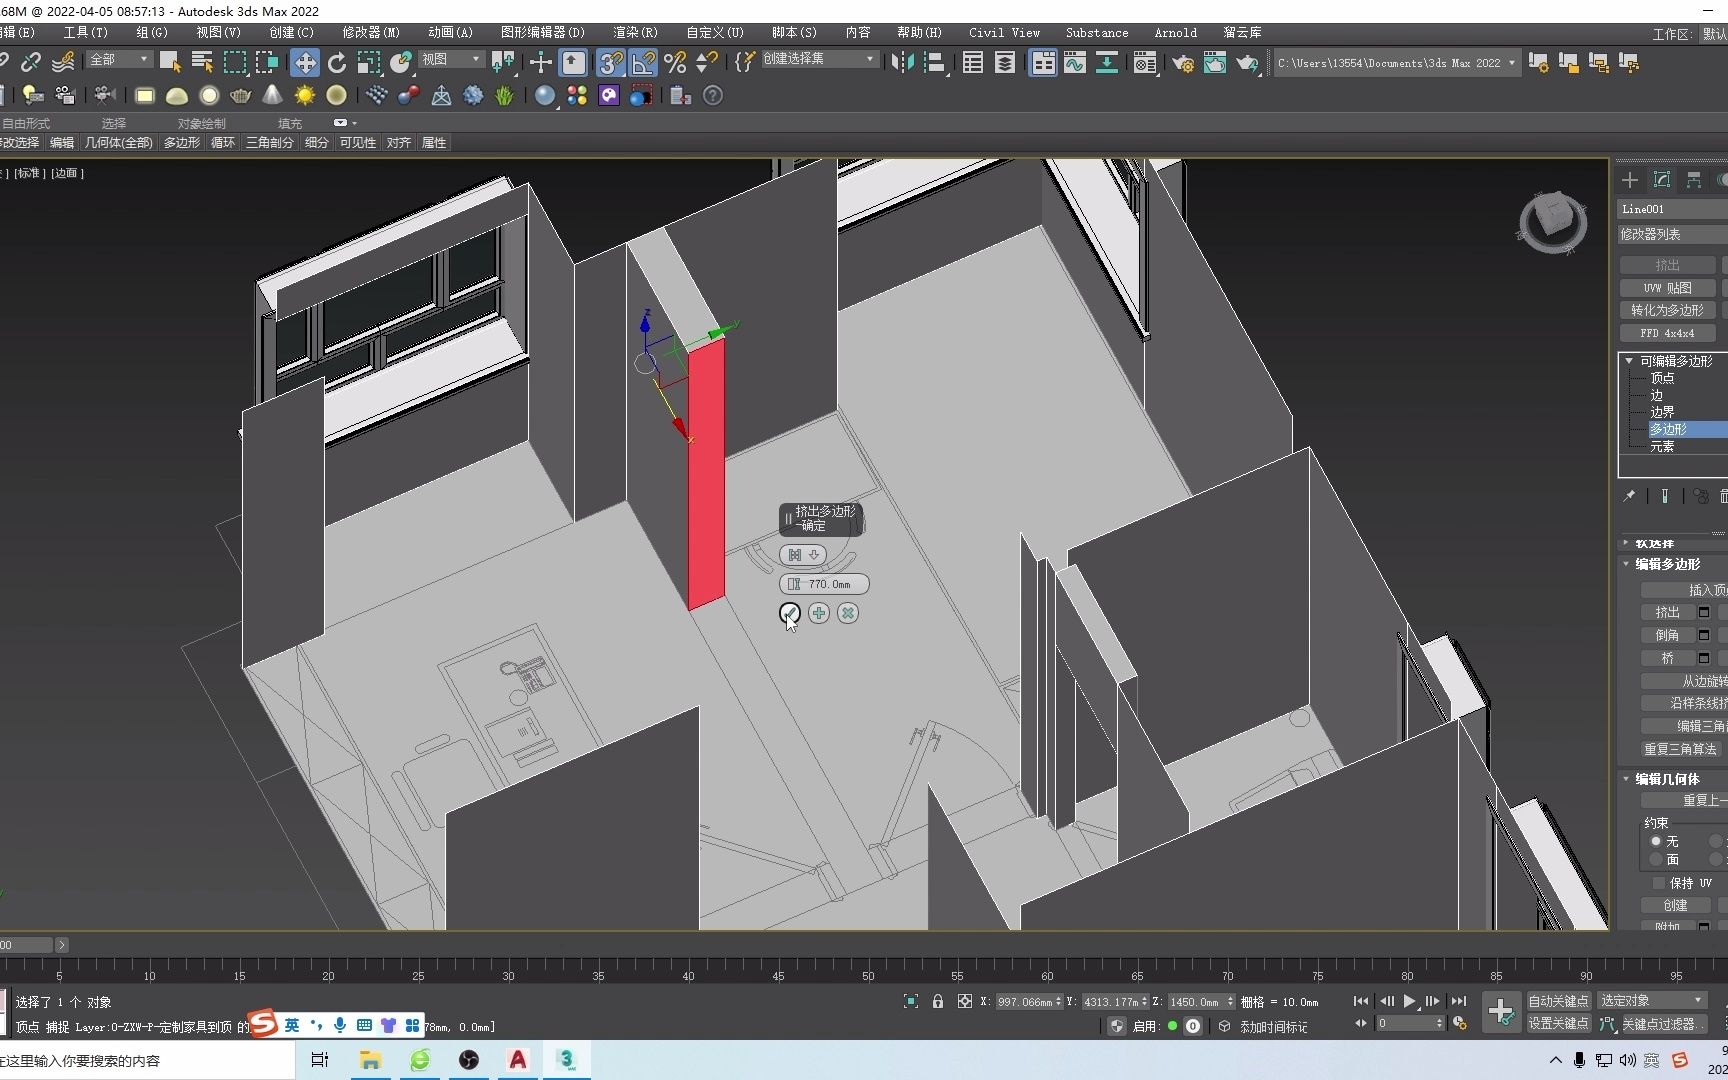Activate the Select and Rotate tool
Screen dimensions: 1728x1080
(337, 63)
